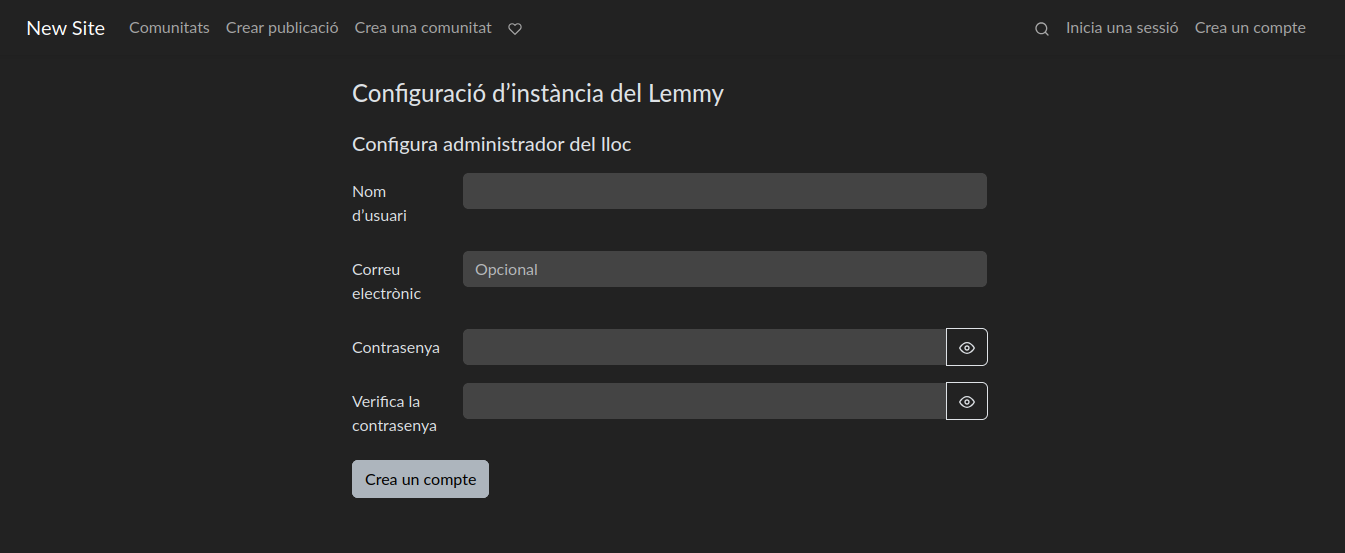Viewport: 1345px width, 553px height.
Task: Click the Inicia una sessió link
Action: [x=1122, y=28]
